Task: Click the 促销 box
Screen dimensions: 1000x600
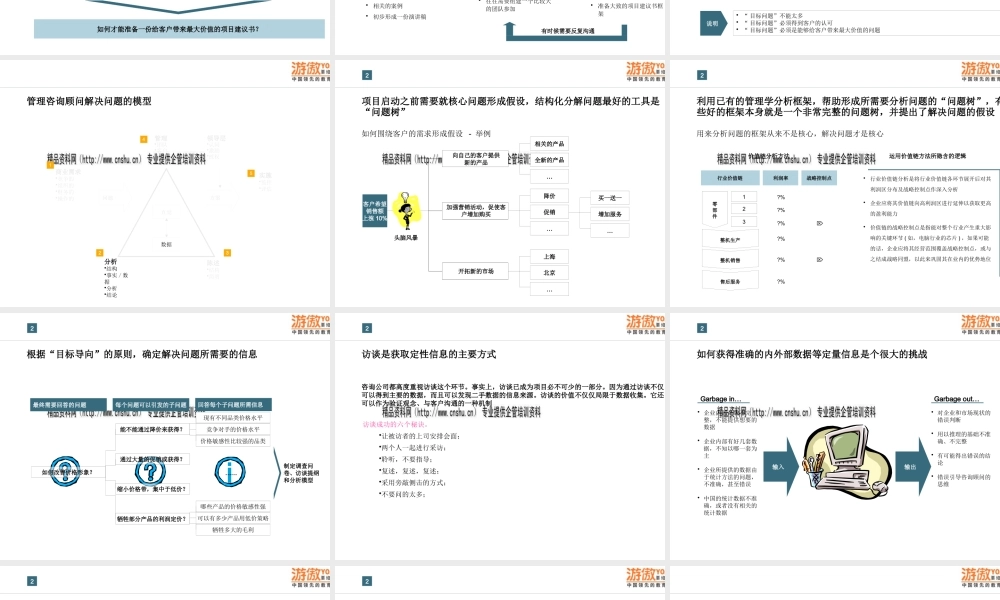Action: [549, 212]
